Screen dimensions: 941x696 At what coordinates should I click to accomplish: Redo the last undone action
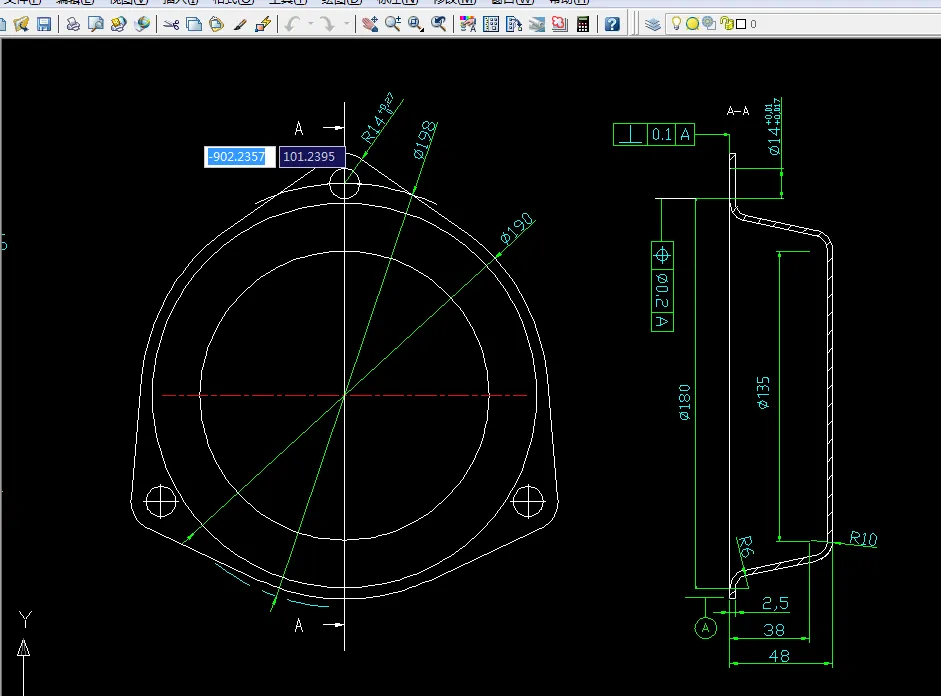point(328,24)
